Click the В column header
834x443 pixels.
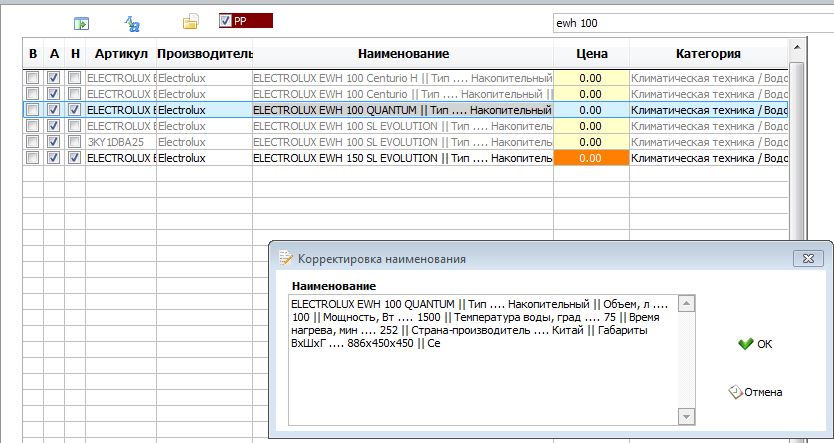(x=33, y=54)
